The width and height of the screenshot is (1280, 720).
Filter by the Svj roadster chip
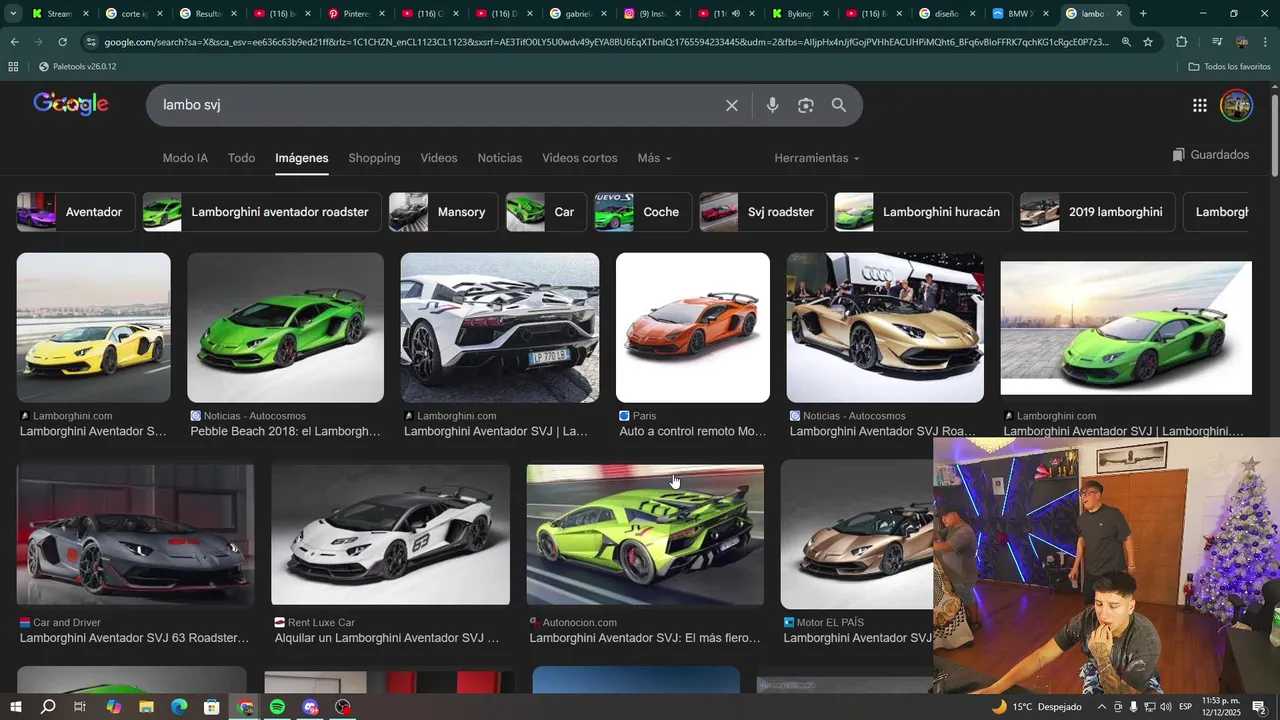pyautogui.click(x=763, y=212)
